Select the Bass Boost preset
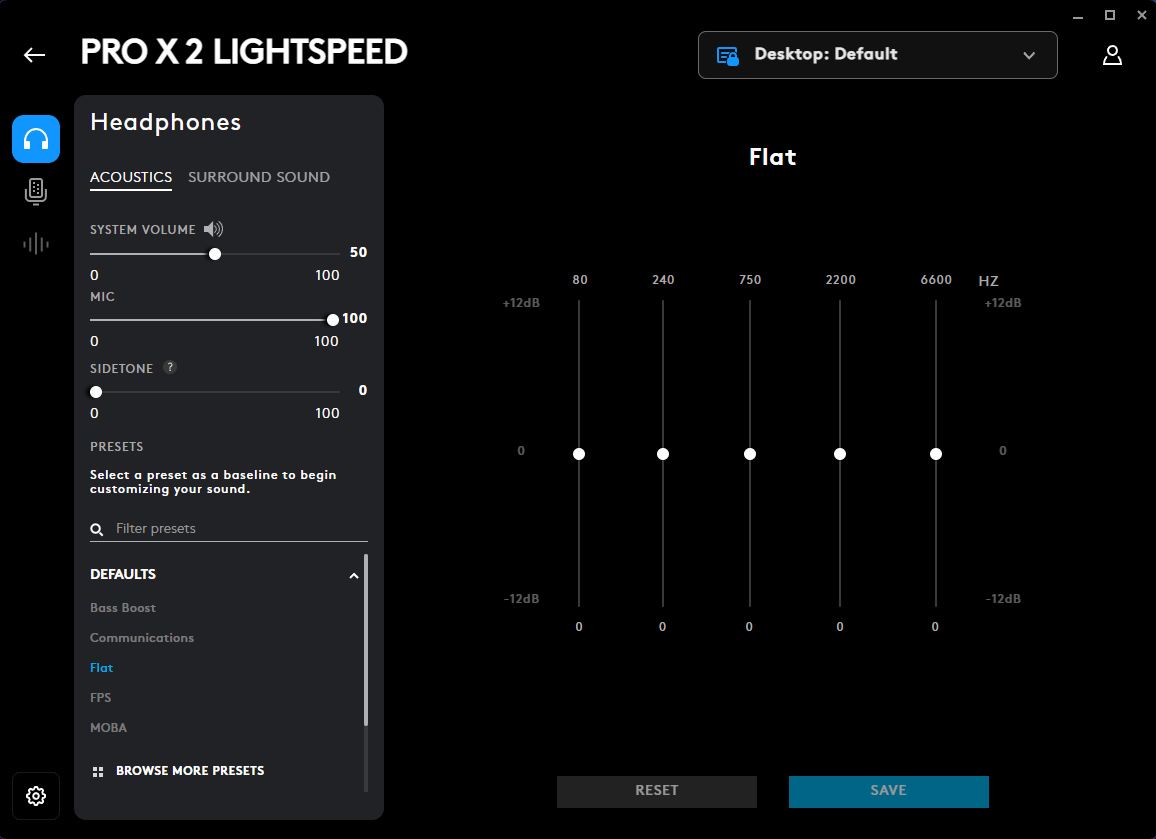The image size is (1156, 839). click(x=123, y=608)
